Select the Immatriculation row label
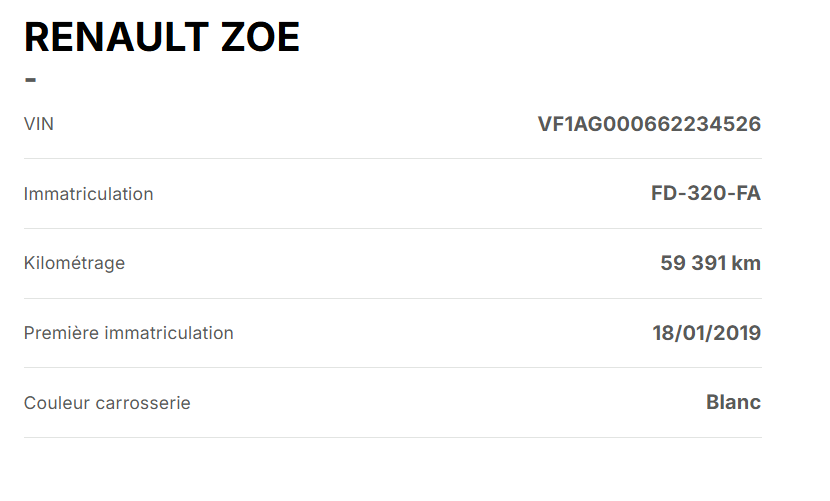The image size is (830, 501). pyautogui.click(x=88, y=194)
